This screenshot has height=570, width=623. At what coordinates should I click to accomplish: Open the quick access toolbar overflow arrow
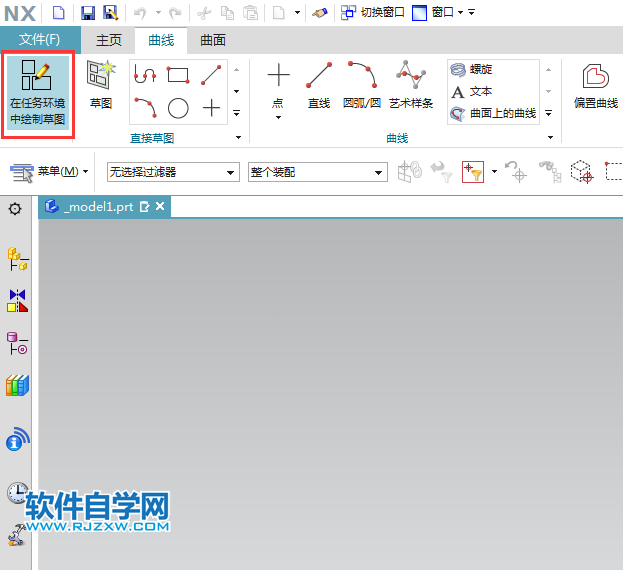tap(472, 13)
